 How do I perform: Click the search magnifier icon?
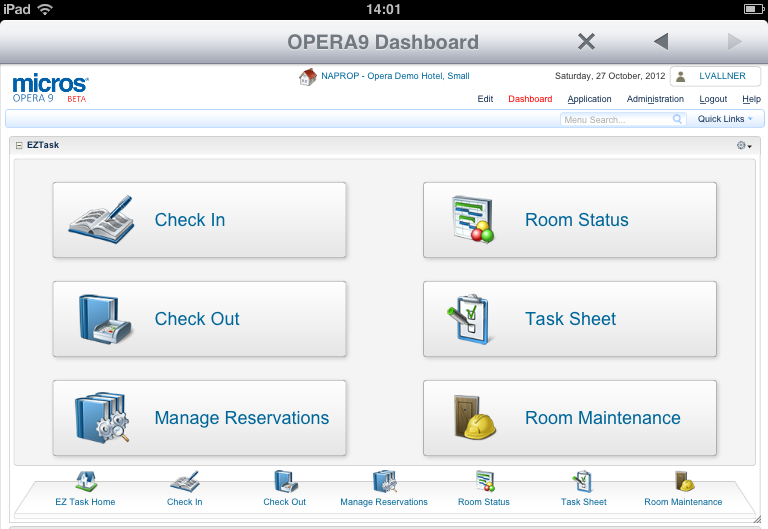(x=677, y=119)
